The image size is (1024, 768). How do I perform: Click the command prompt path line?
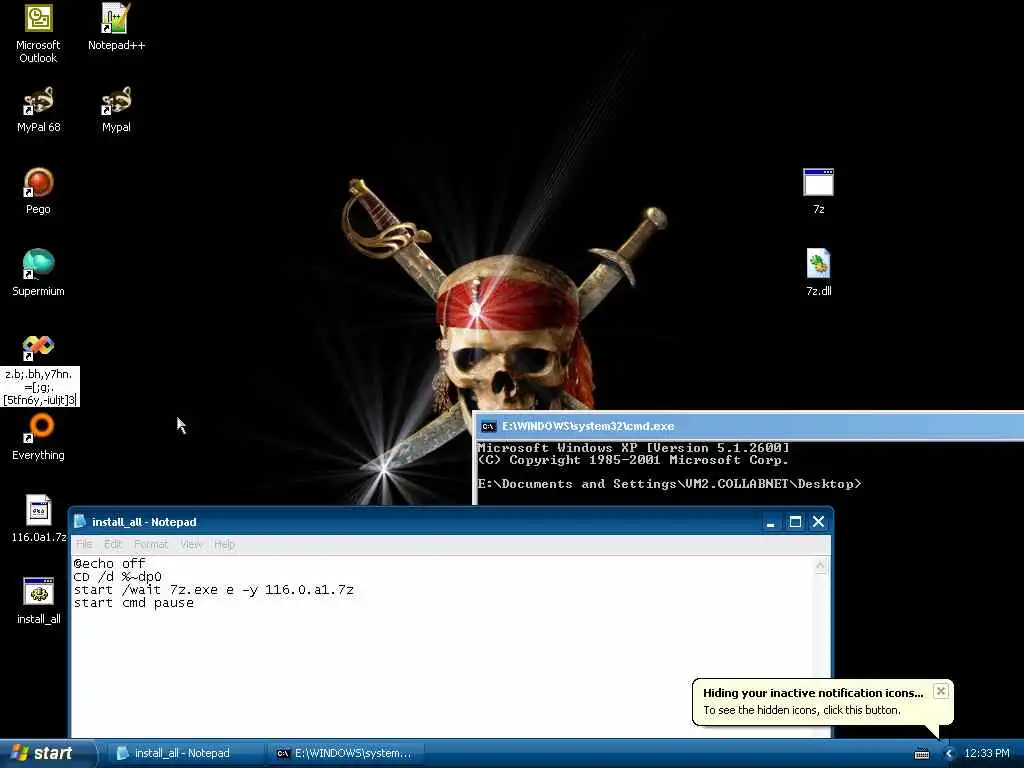point(669,484)
